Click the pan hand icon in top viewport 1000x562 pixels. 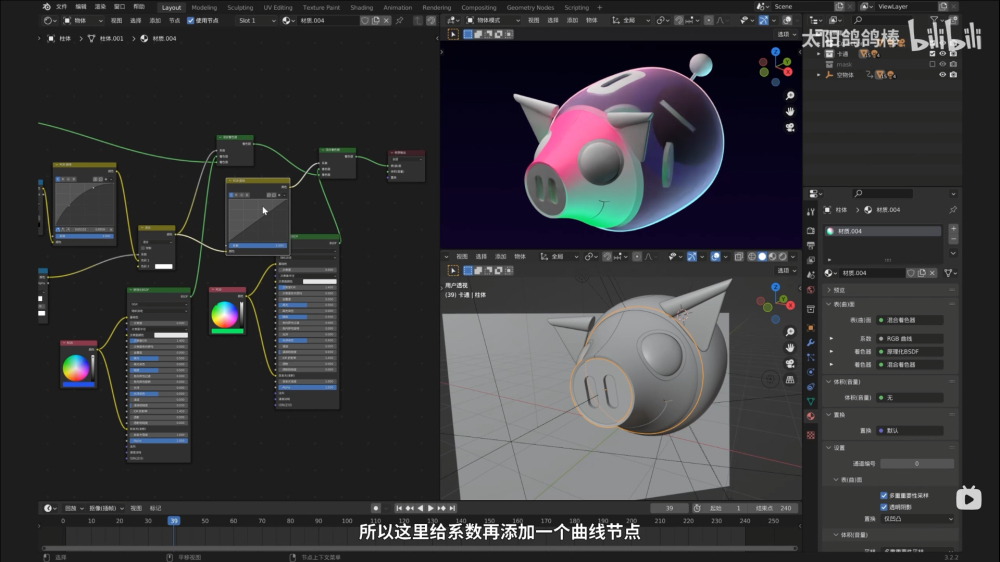pos(790,112)
